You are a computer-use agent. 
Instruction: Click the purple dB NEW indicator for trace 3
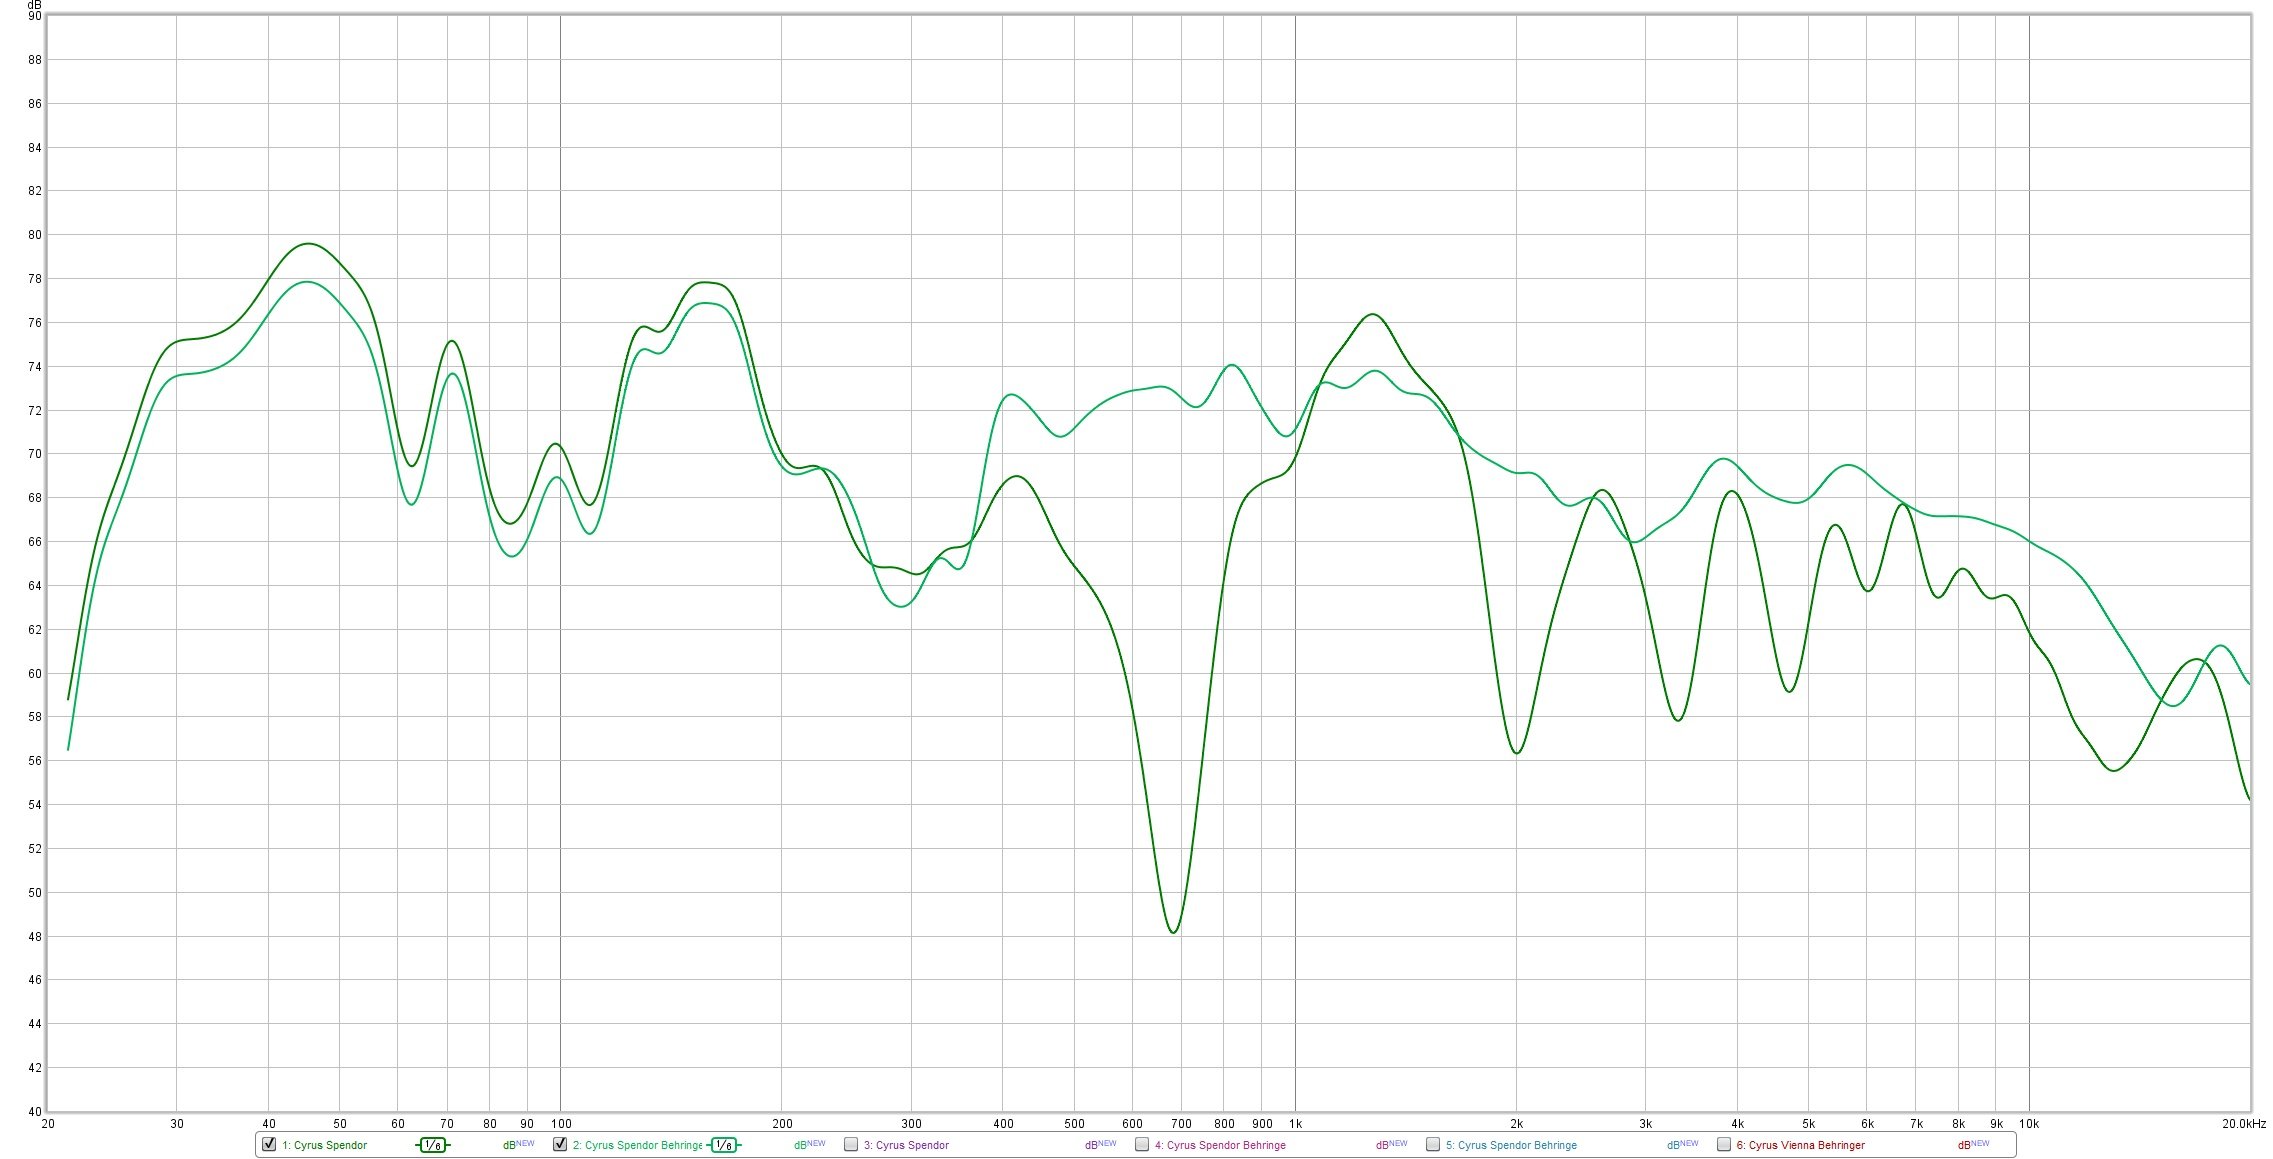point(1100,1145)
